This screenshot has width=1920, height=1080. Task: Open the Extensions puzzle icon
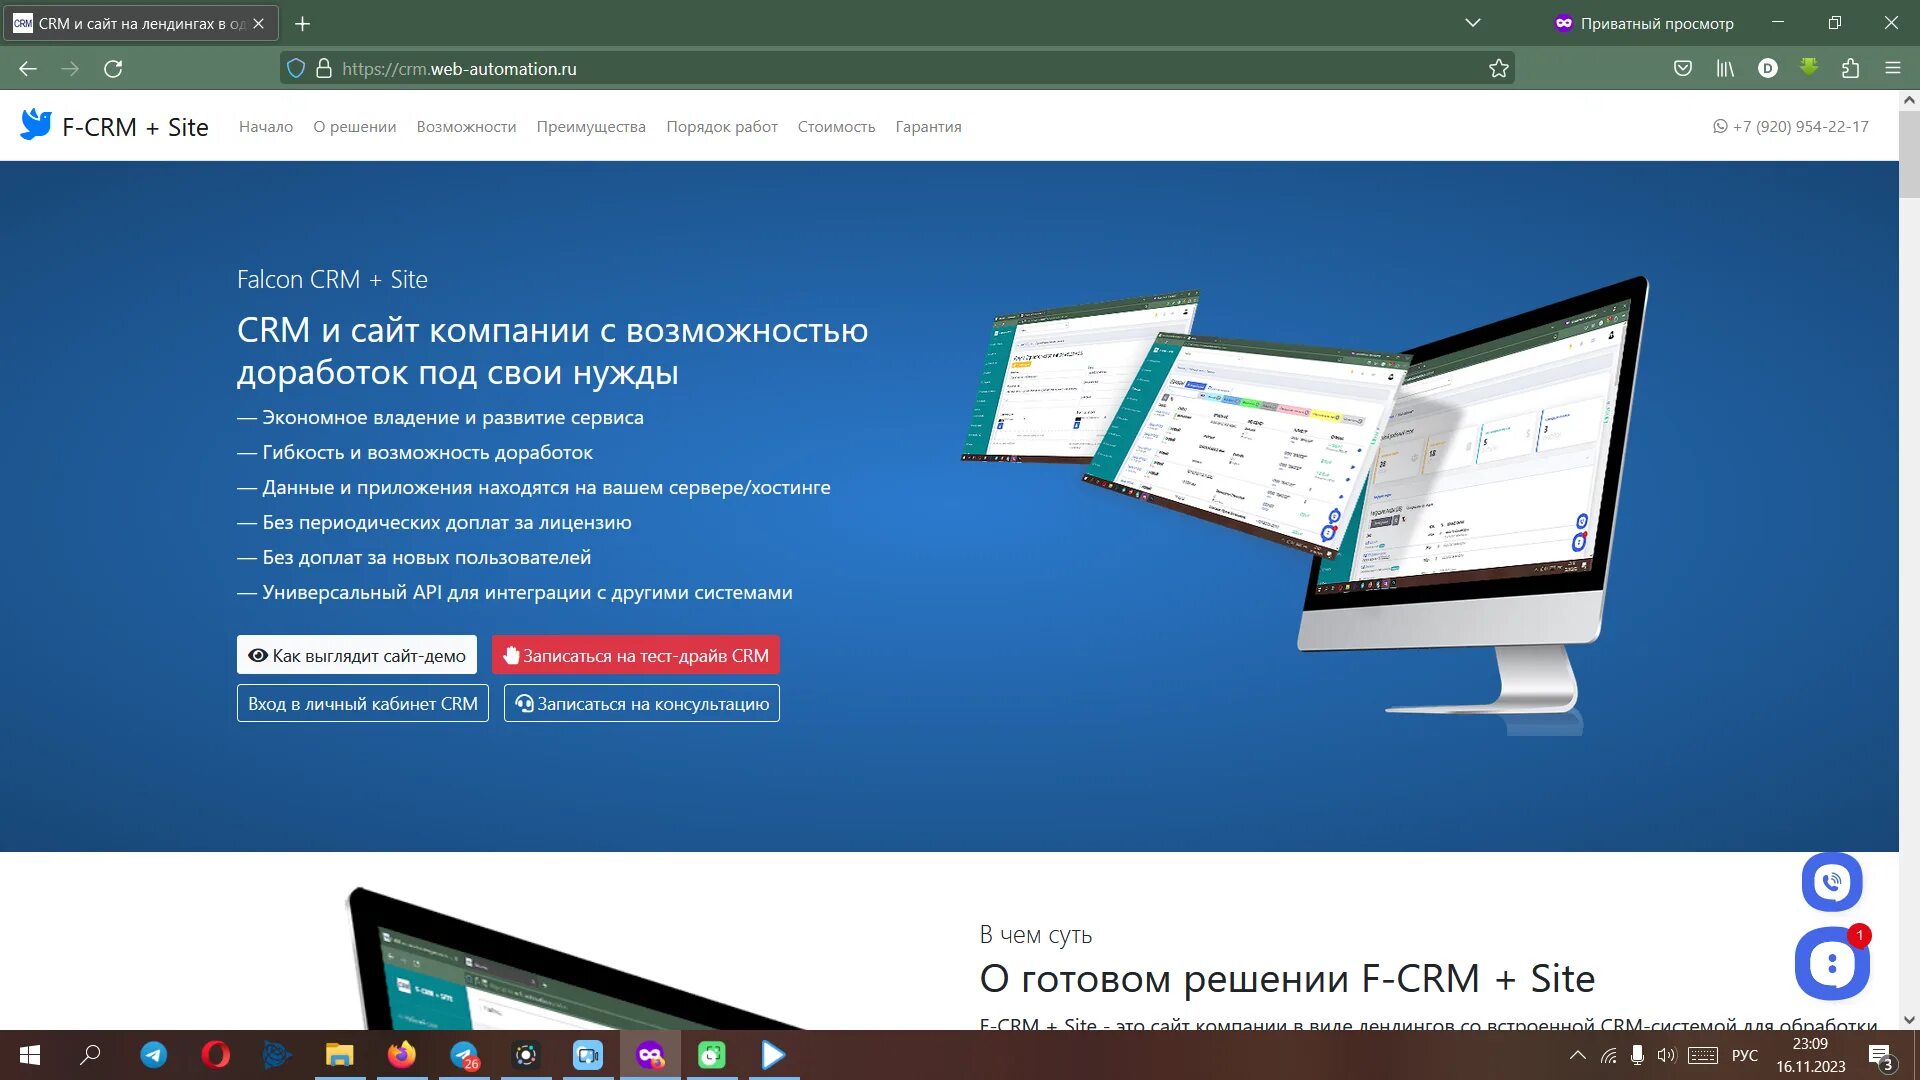[1851, 68]
